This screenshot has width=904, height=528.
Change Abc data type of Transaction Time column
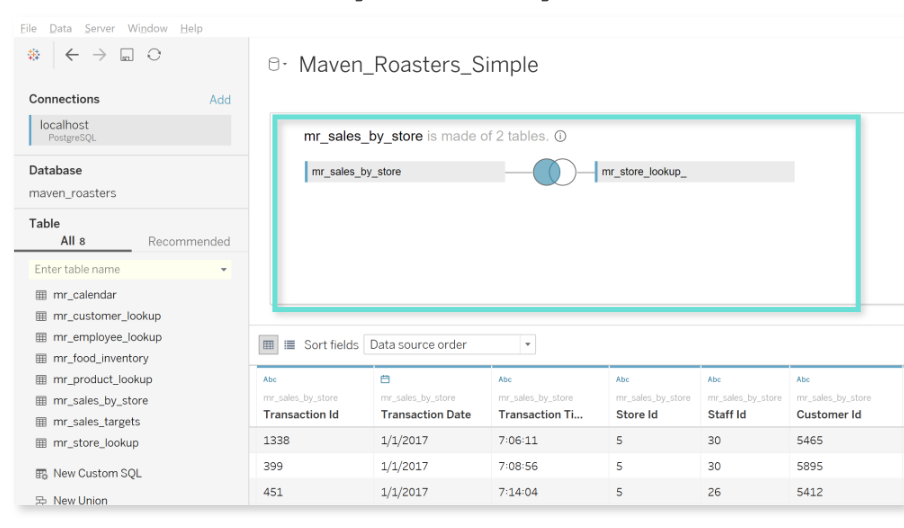point(505,379)
